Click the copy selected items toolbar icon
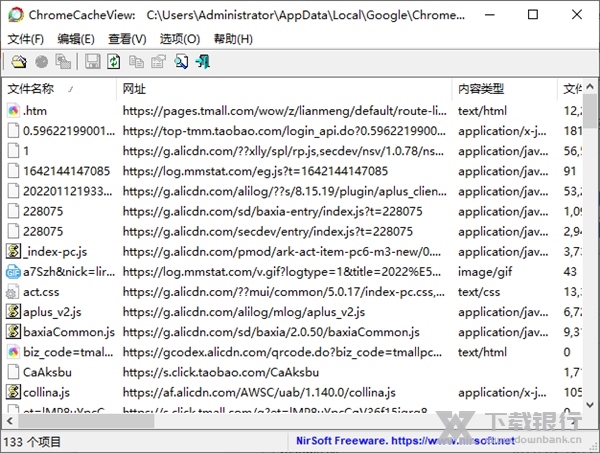 135,62
